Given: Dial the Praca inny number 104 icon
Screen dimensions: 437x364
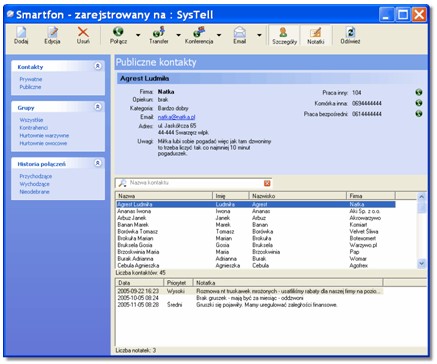Looking at the screenshot, I should (419, 92).
